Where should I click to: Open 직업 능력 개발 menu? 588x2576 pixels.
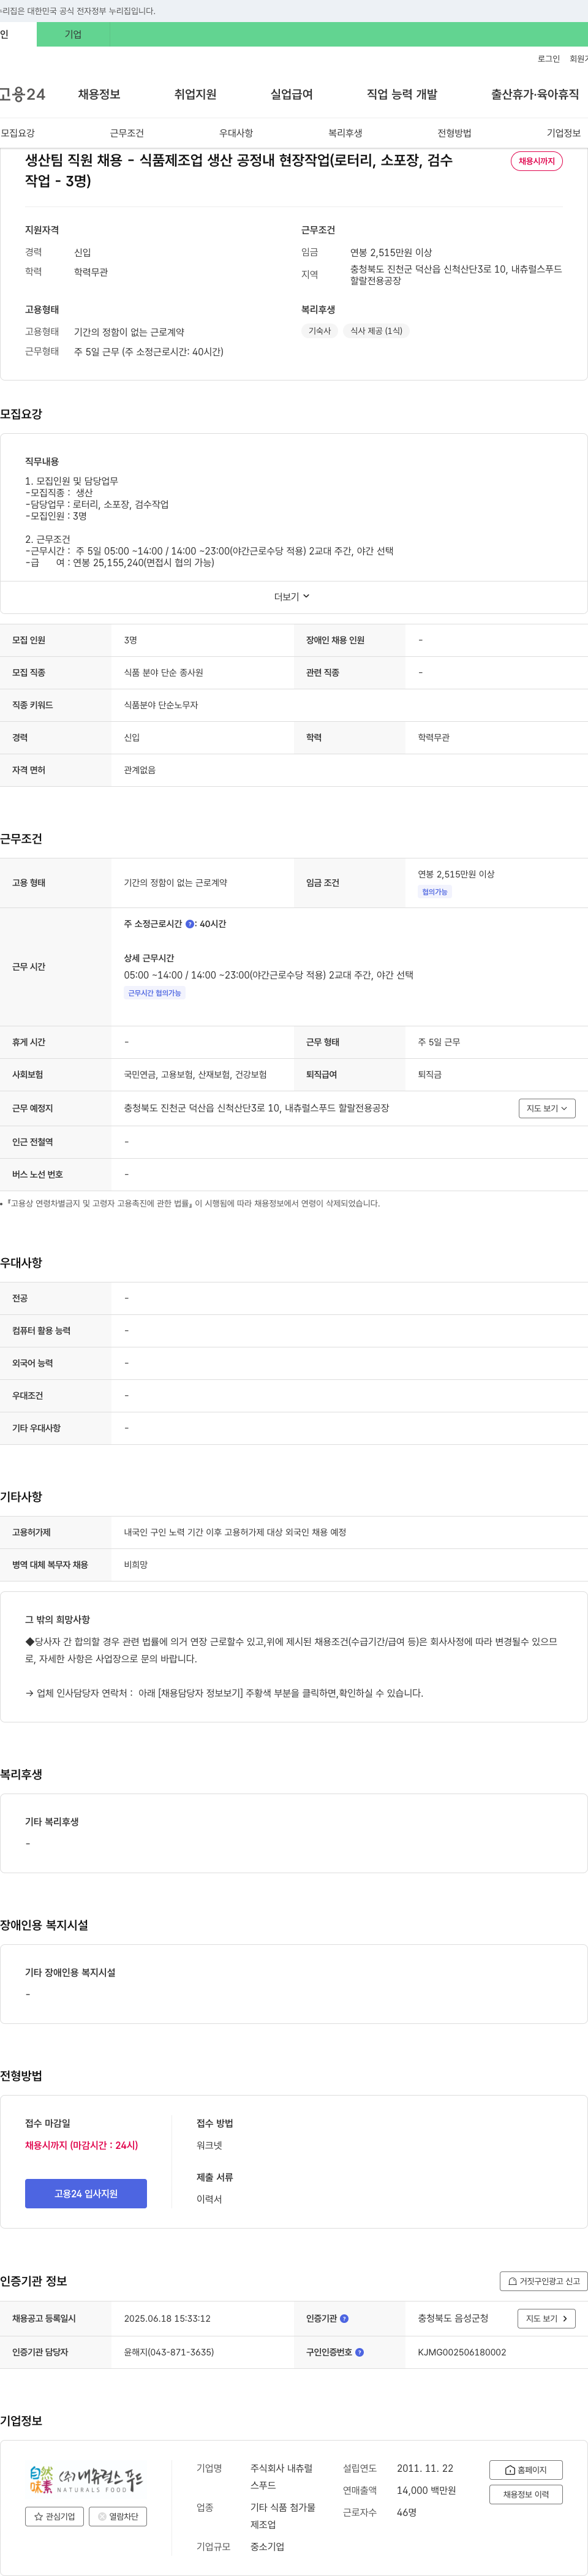(402, 94)
